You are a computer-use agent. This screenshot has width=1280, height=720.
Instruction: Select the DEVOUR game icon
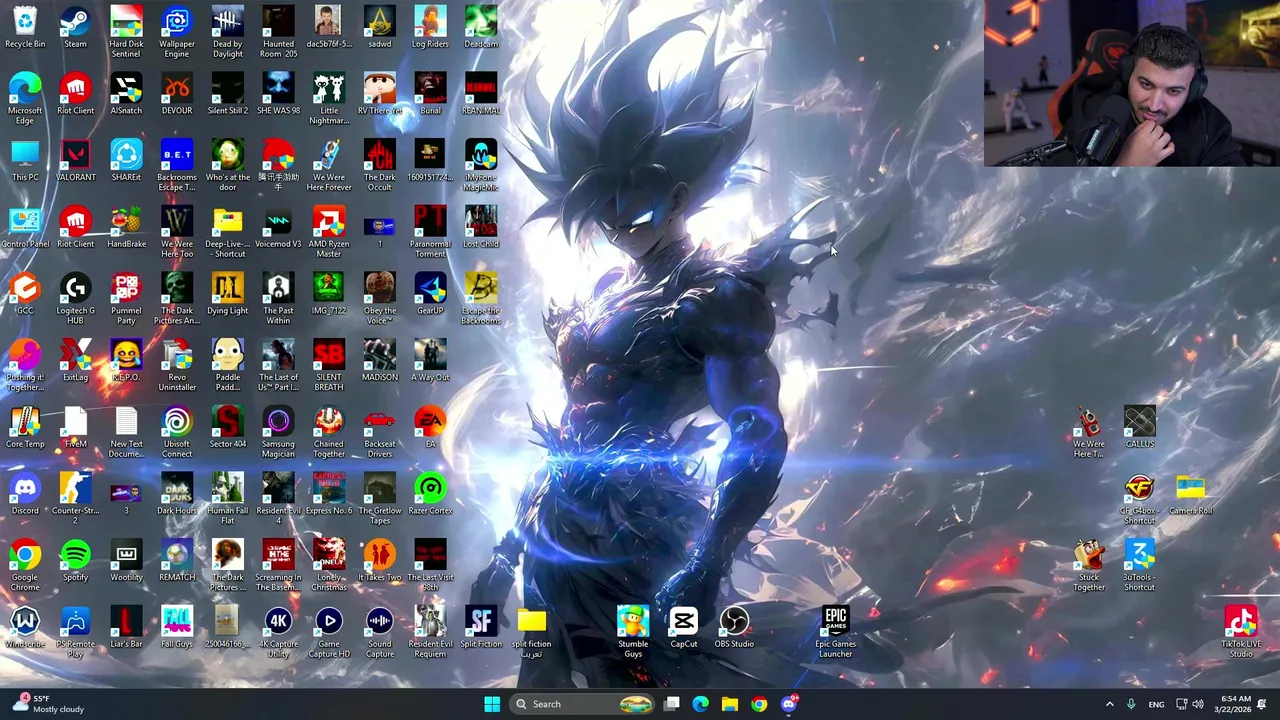(x=177, y=94)
